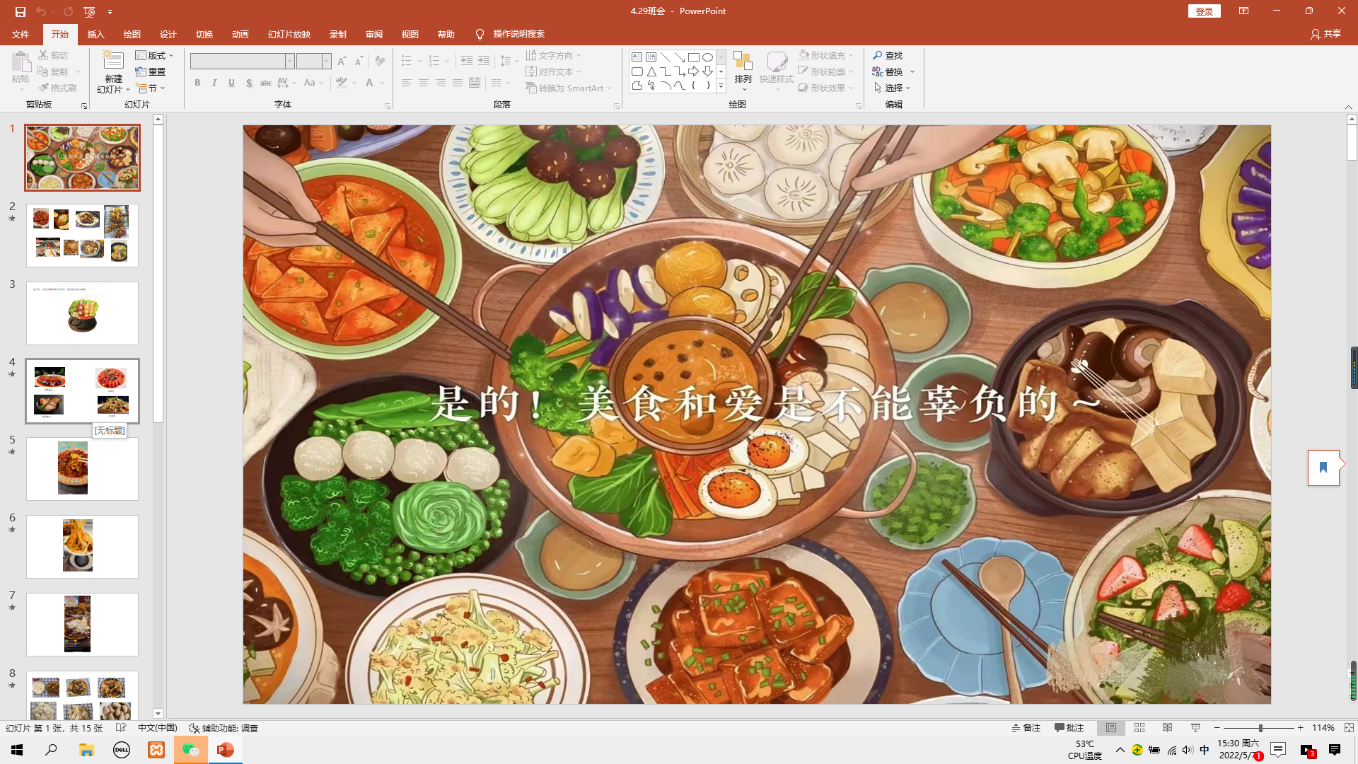The height and width of the screenshot is (764, 1358).
Task: Align text to the left
Action: click(x=406, y=83)
